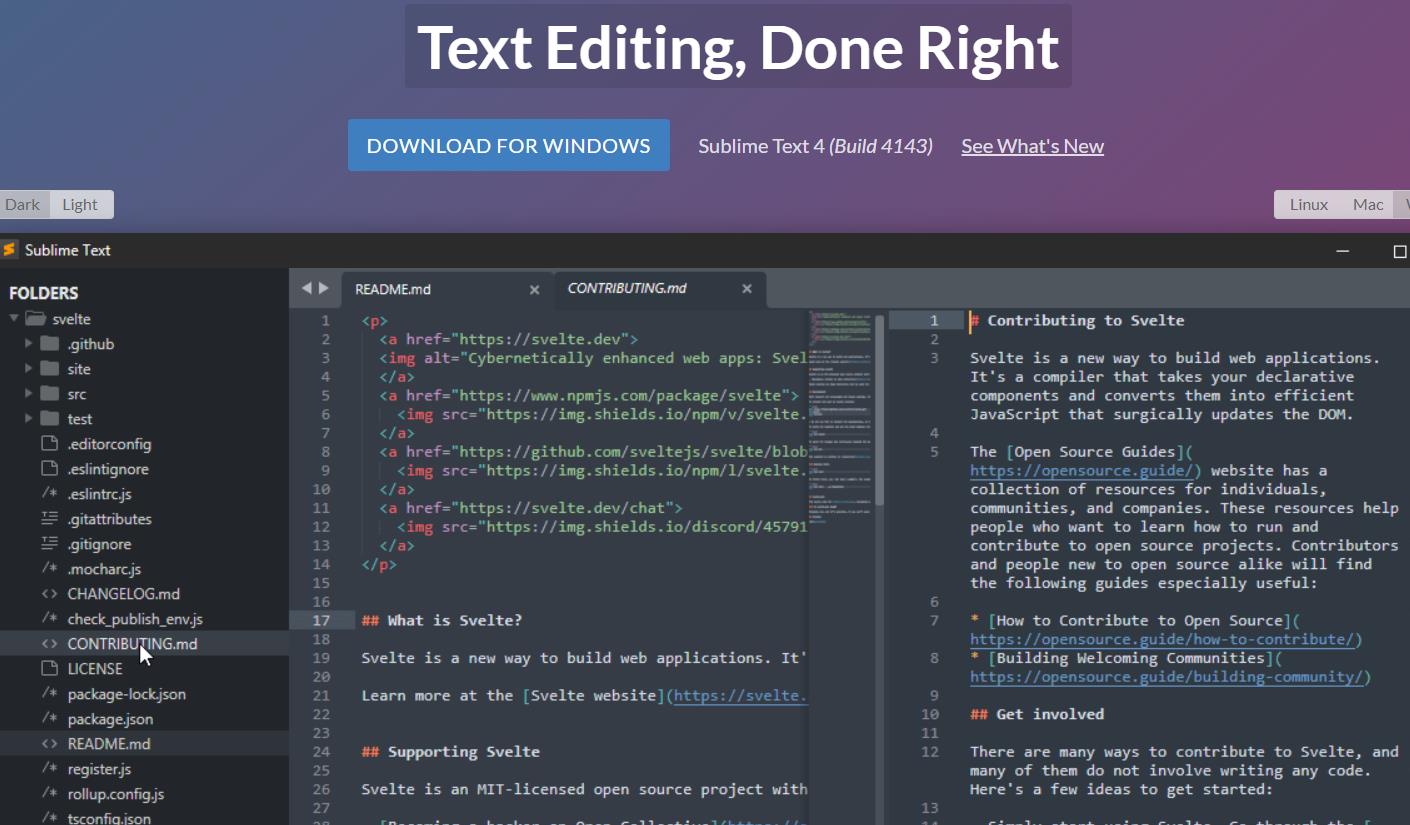Expand the site folder arrow

click(x=28, y=369)
